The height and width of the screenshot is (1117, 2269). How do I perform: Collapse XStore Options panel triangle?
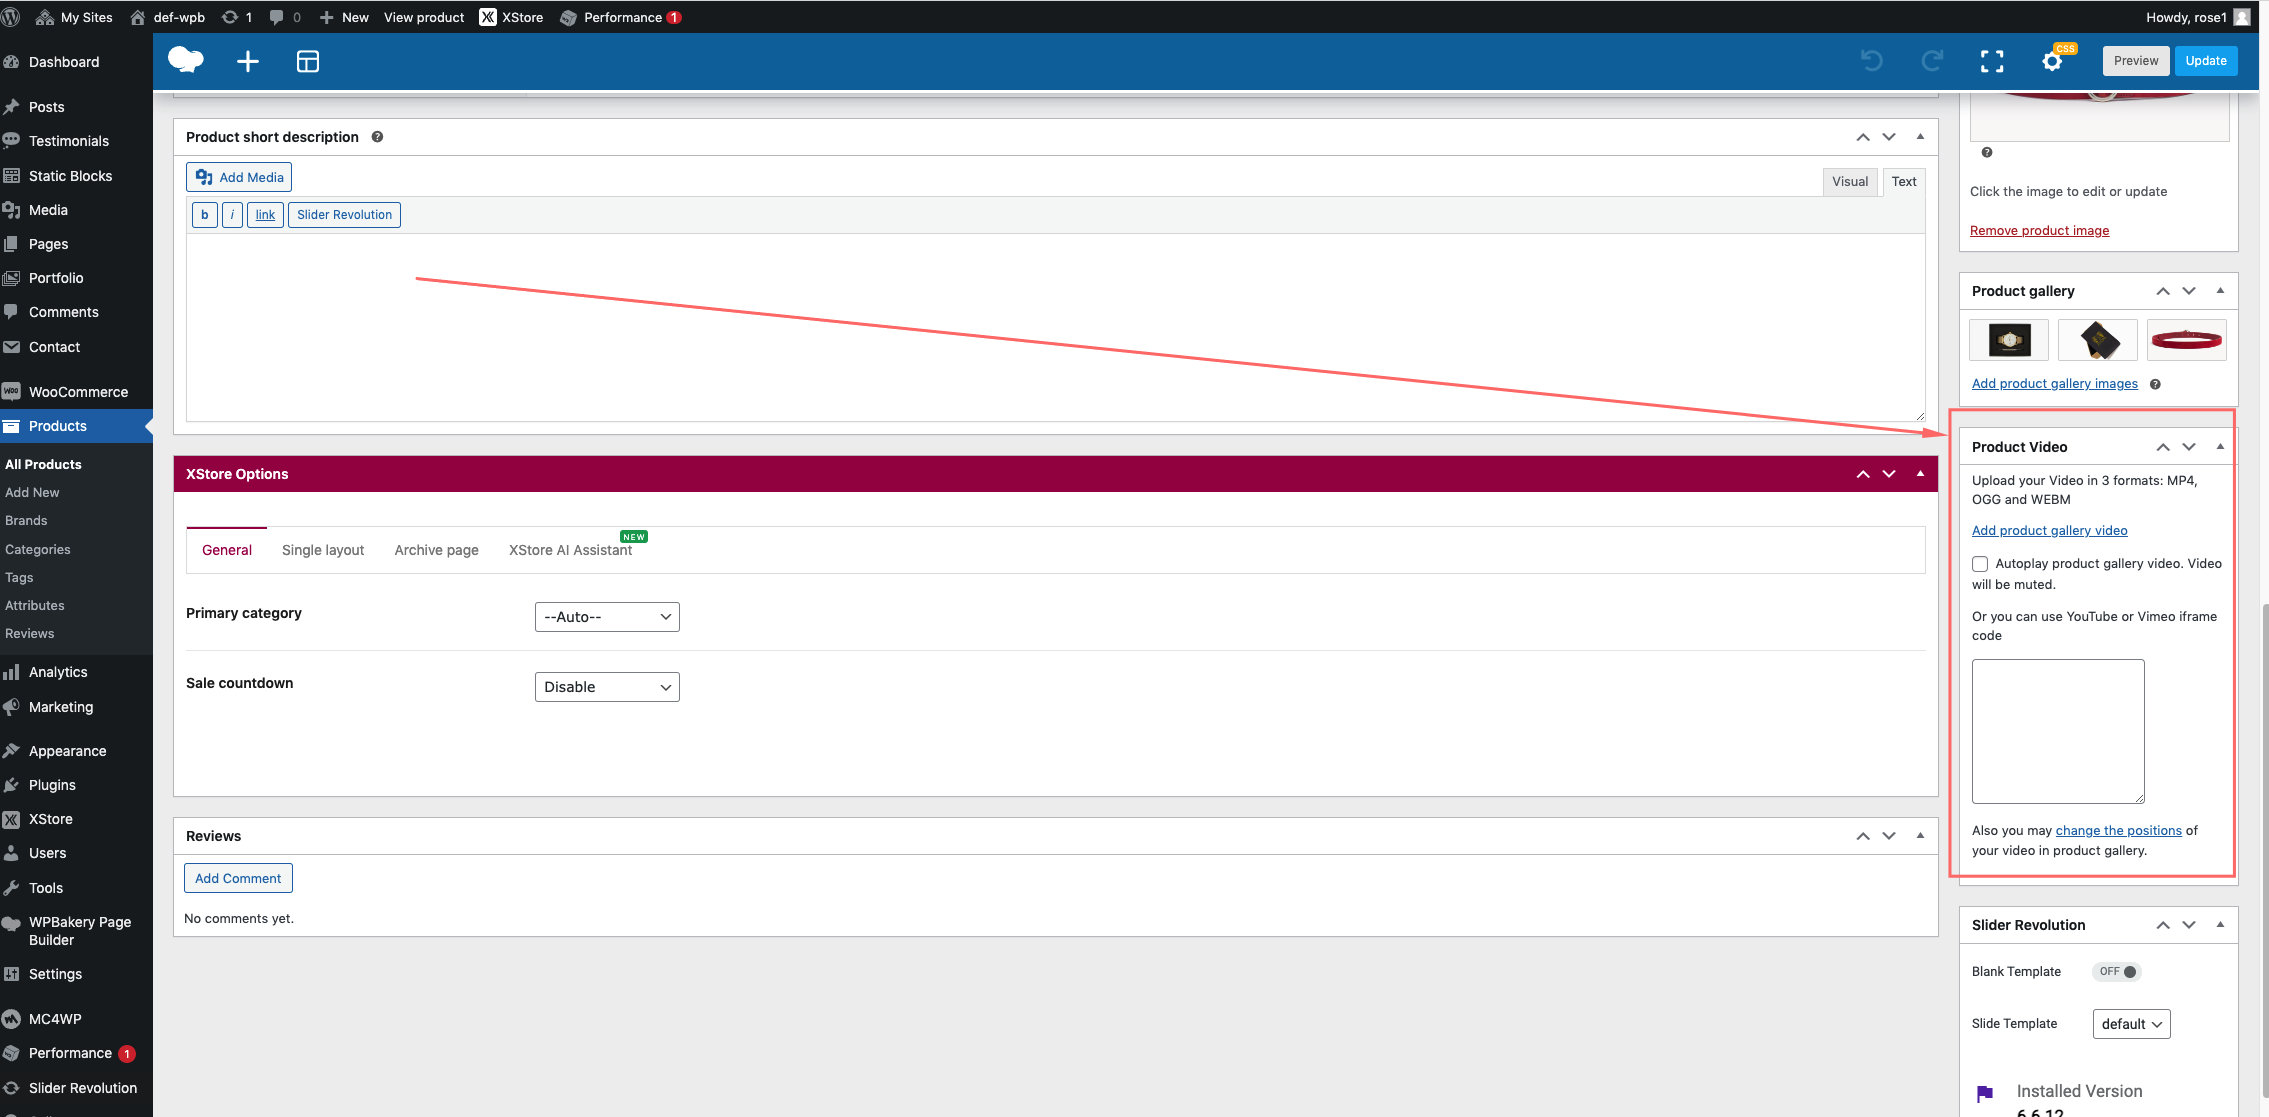click(1920, 474)
